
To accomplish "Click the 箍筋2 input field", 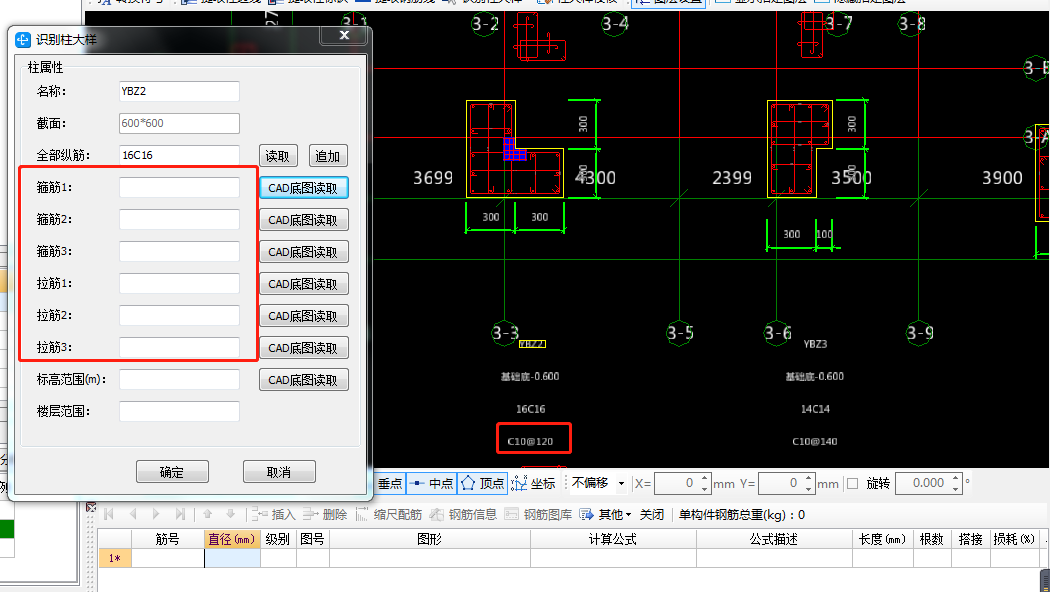I will click(x=179, y=219).
